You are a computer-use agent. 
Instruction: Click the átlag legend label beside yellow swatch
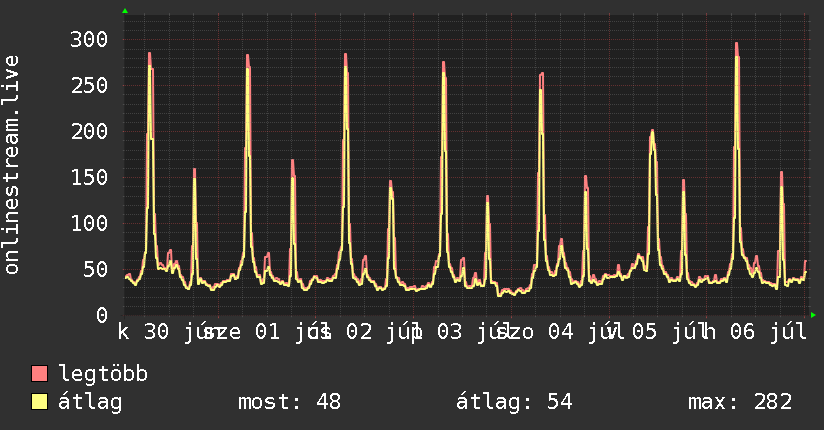click(90, 402)
